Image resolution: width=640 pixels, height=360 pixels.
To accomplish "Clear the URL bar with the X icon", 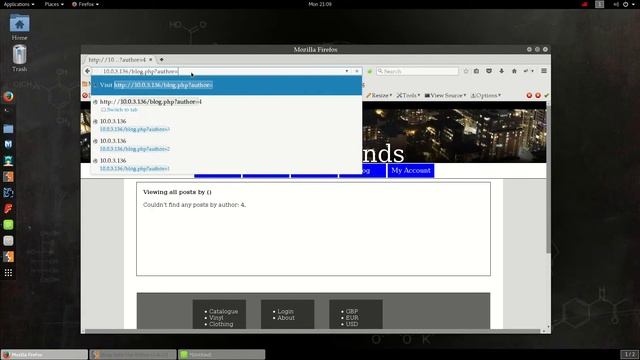I will [x=357, y=71].
